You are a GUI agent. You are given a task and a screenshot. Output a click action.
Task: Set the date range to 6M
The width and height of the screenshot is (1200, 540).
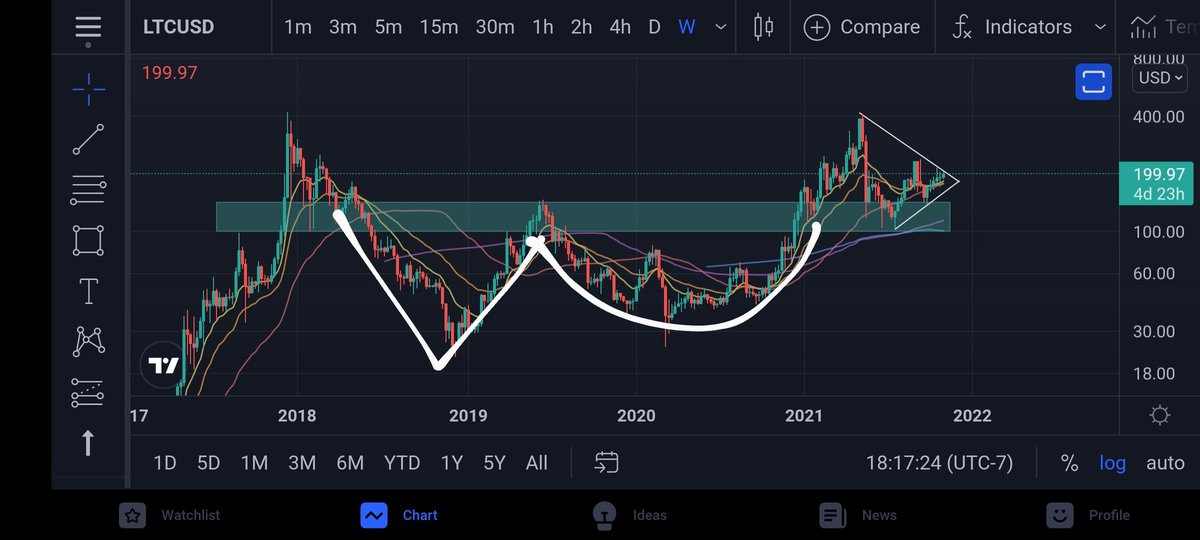tap(350, 462)
